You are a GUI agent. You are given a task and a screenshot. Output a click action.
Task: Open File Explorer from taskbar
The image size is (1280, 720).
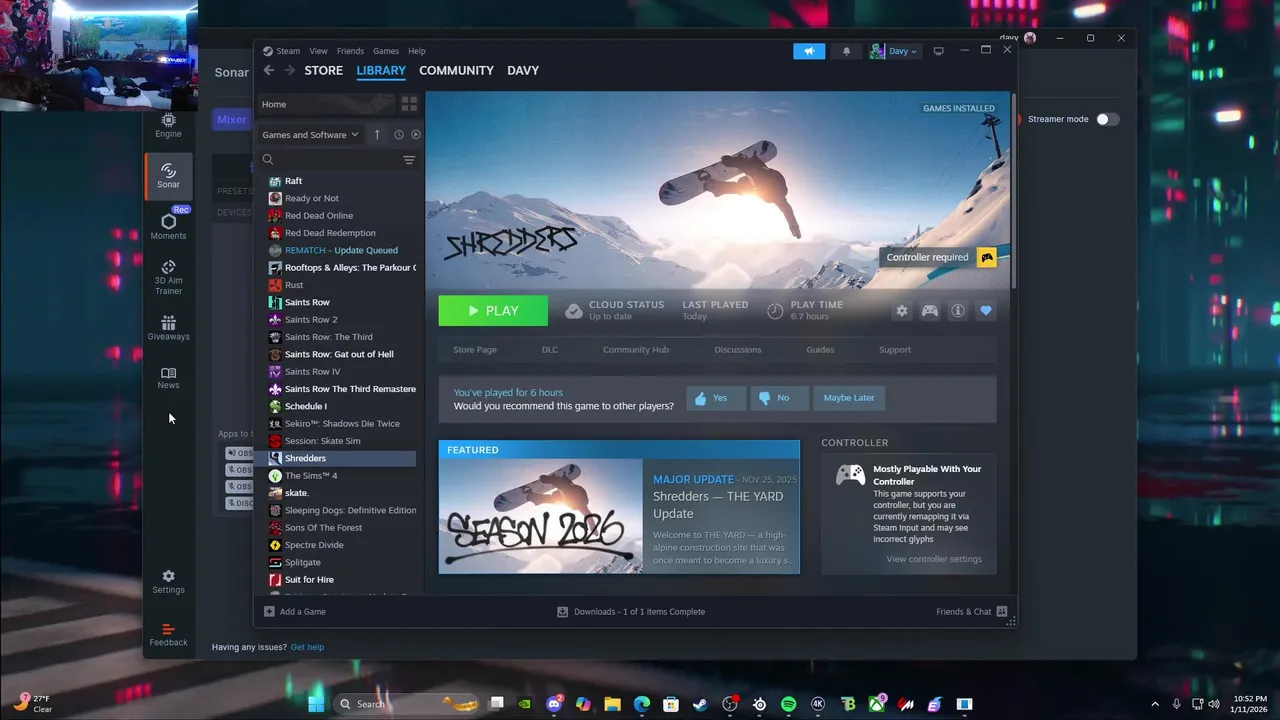[612, 704]
